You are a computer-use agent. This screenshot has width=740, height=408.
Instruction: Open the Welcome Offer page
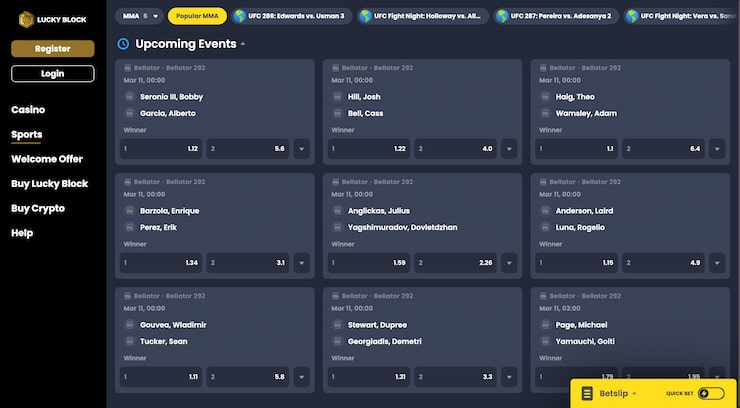pos(47,159)
